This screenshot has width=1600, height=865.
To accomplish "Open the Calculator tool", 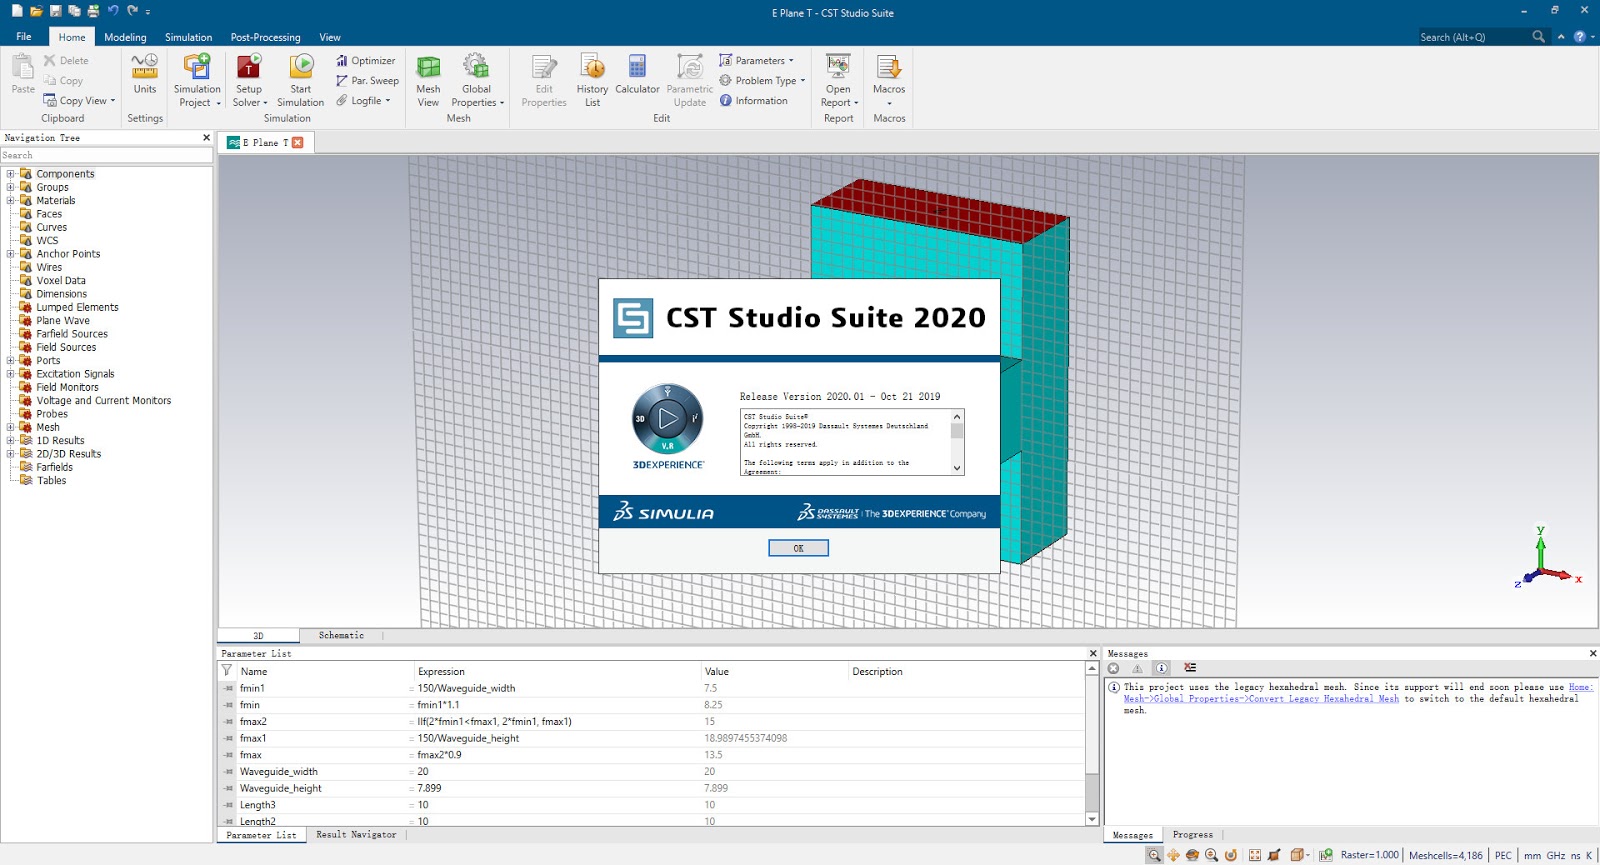I will tap(637, 75).
